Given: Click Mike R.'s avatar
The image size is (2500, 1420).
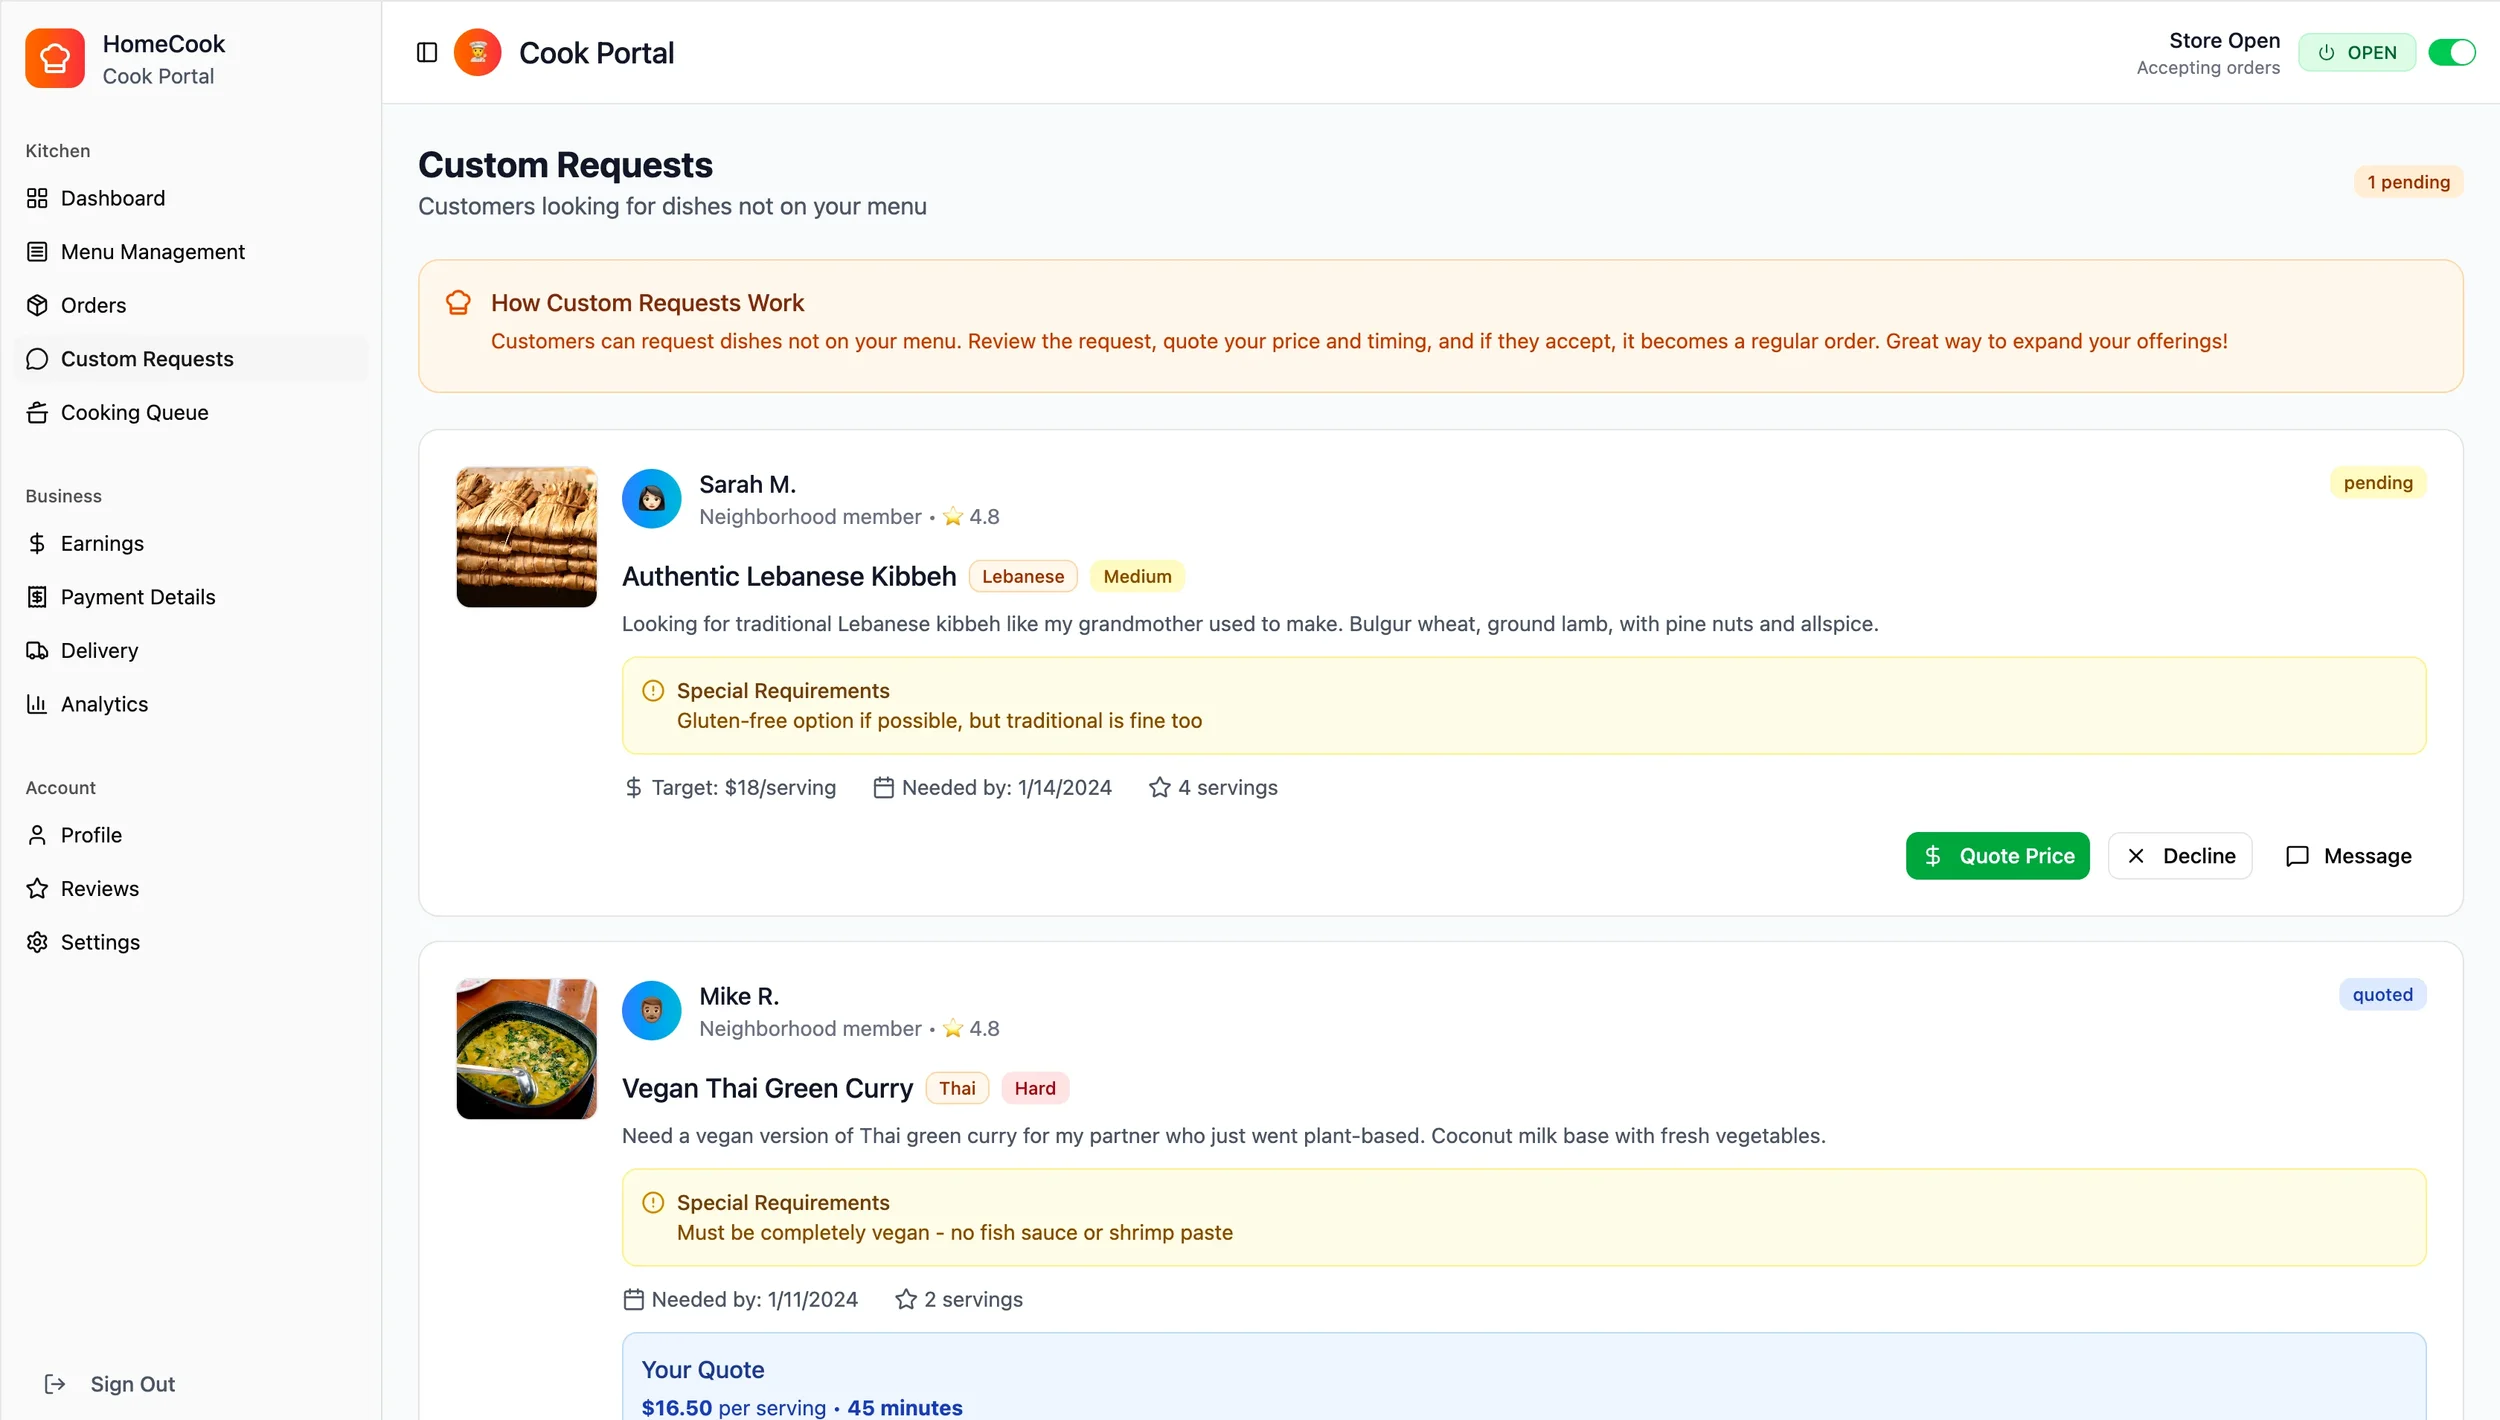Looking at the screenshot, I should (x=651, y=1010).
